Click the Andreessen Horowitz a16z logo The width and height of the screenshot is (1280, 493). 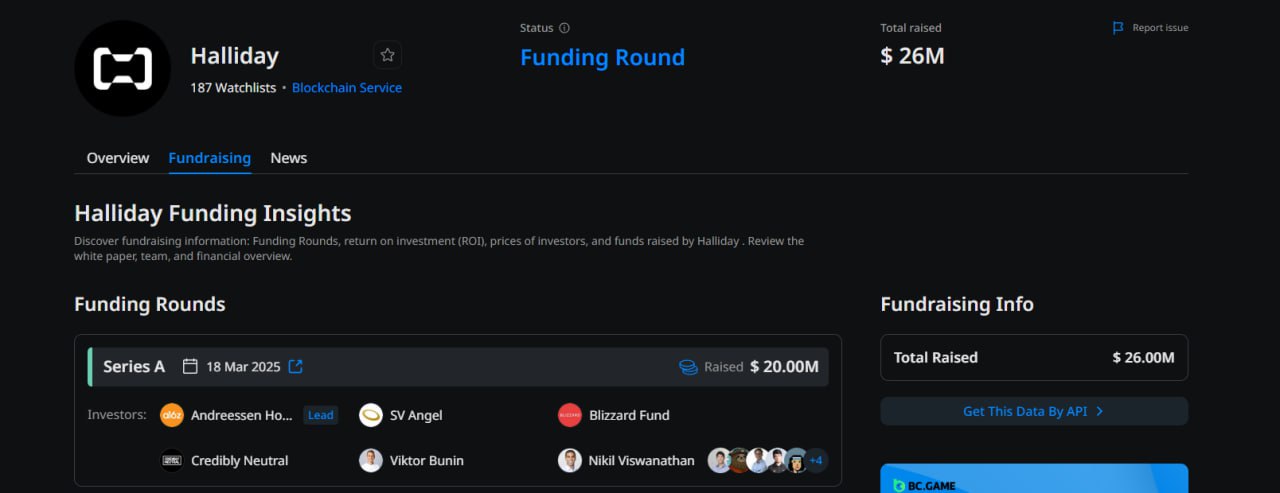point(172,415)
